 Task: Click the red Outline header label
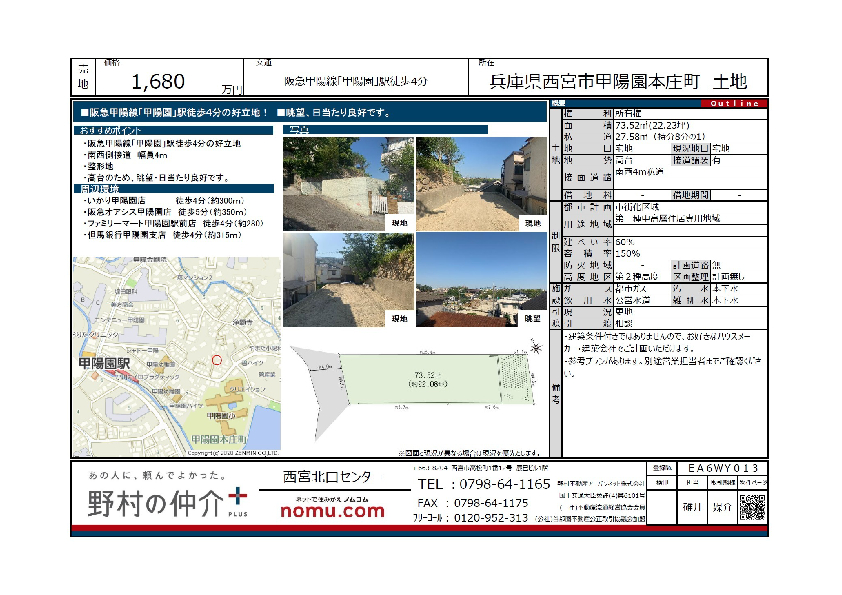coord(735,103)
